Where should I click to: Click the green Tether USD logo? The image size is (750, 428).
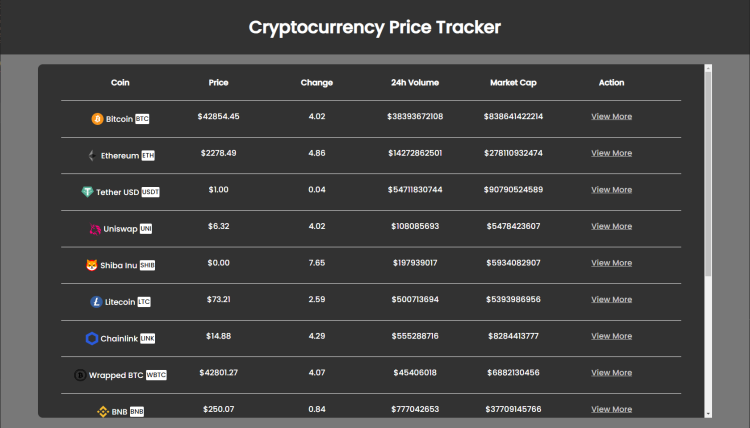[x=88, y=192]
